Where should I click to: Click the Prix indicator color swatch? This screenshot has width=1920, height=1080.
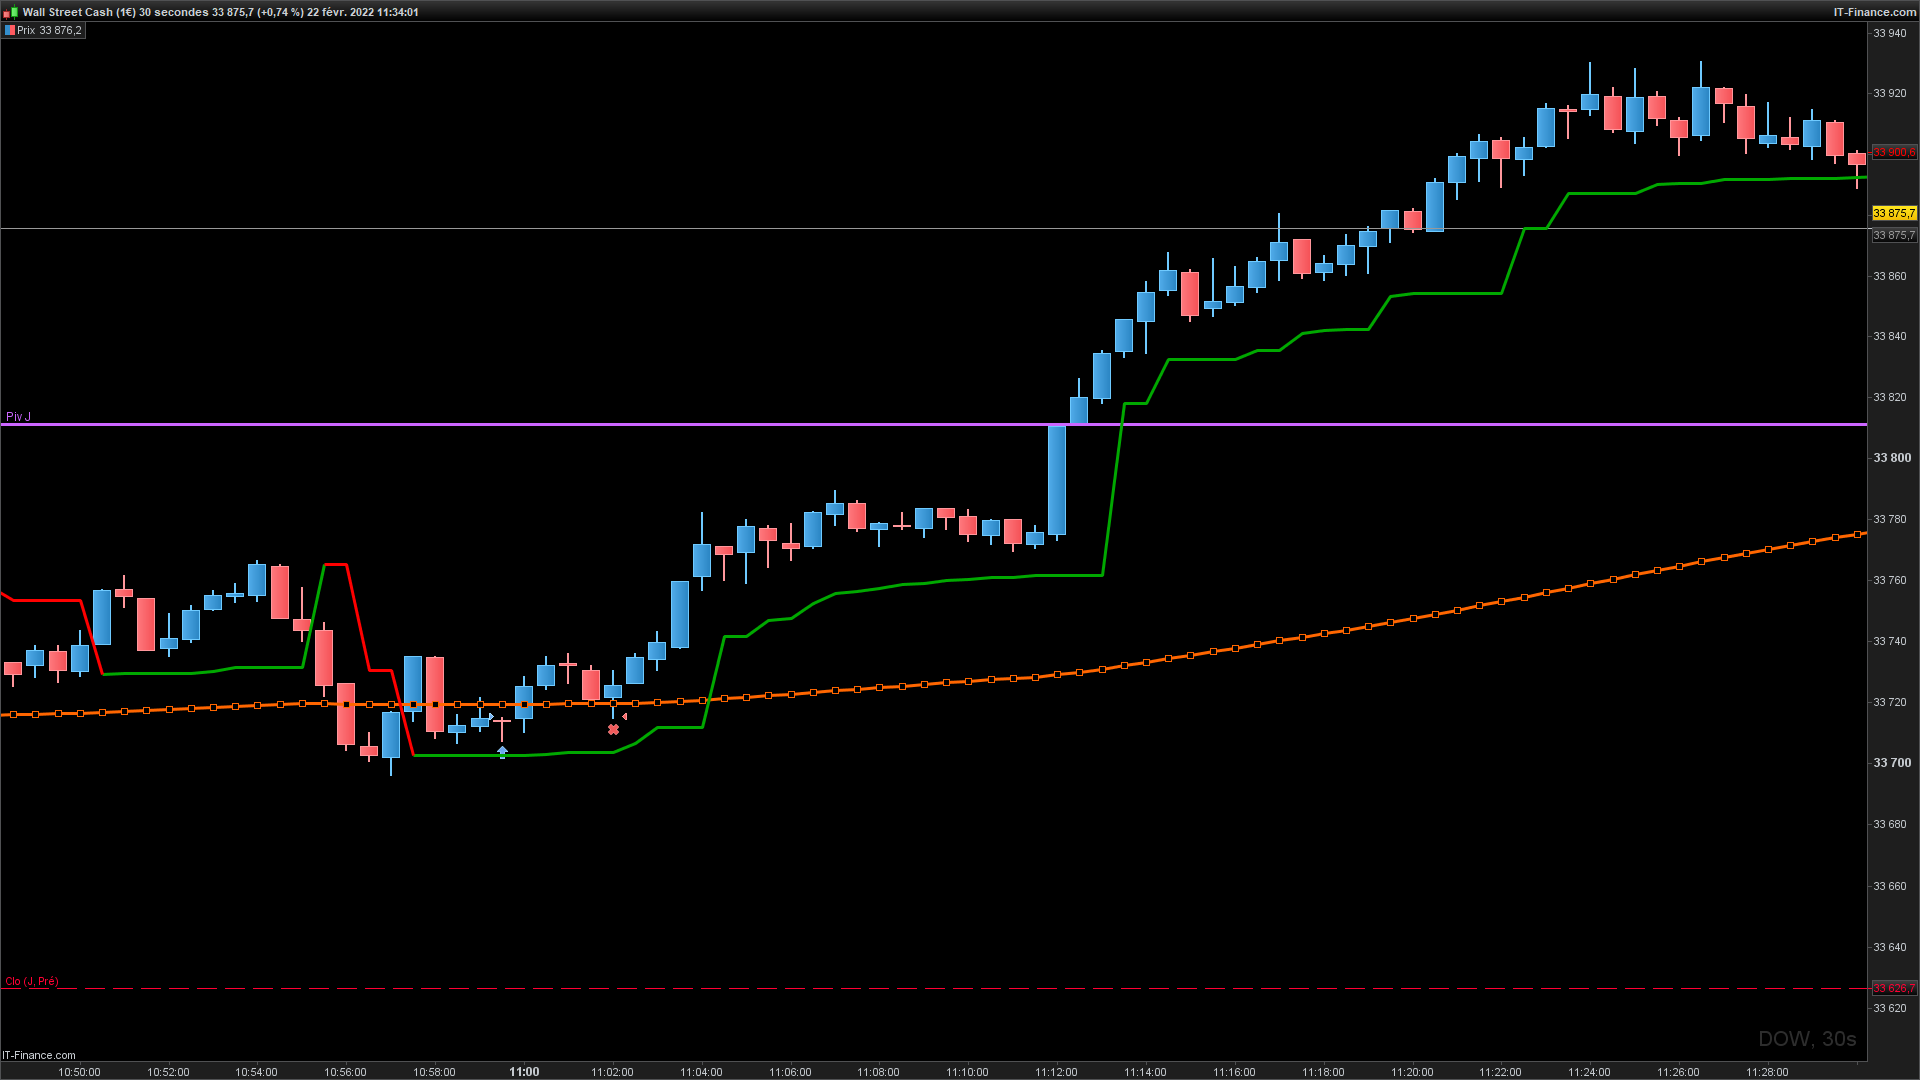click(x=10, y=31)
